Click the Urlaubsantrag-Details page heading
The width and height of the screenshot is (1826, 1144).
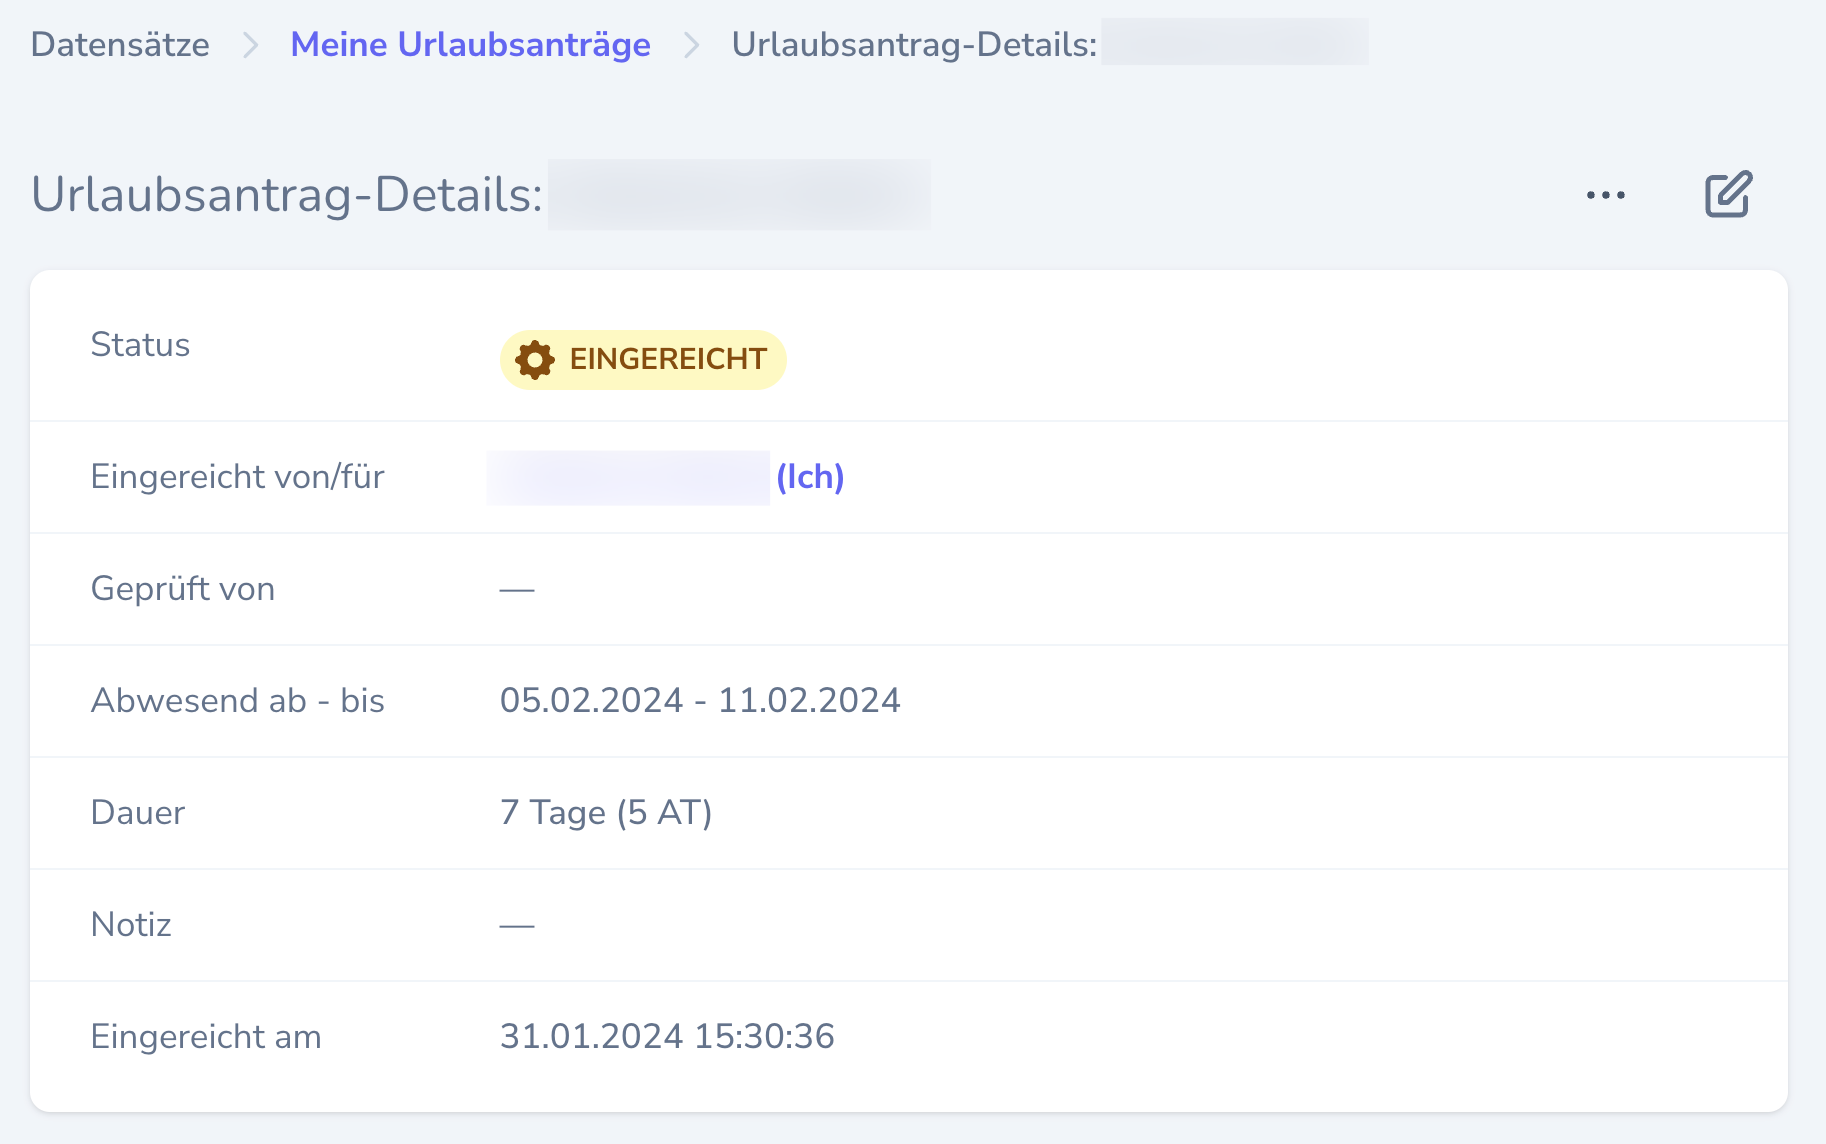pos(287,194)
